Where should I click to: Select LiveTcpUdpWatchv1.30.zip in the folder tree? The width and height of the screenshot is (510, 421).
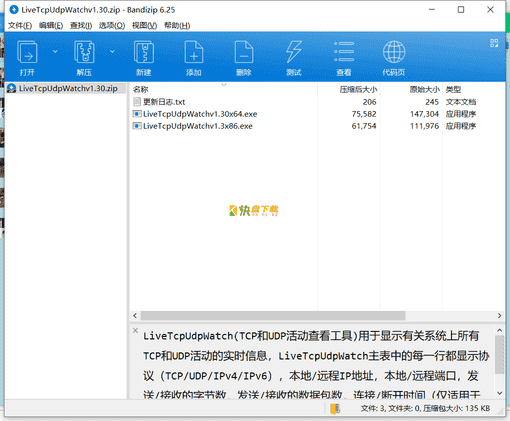(68, 88)
